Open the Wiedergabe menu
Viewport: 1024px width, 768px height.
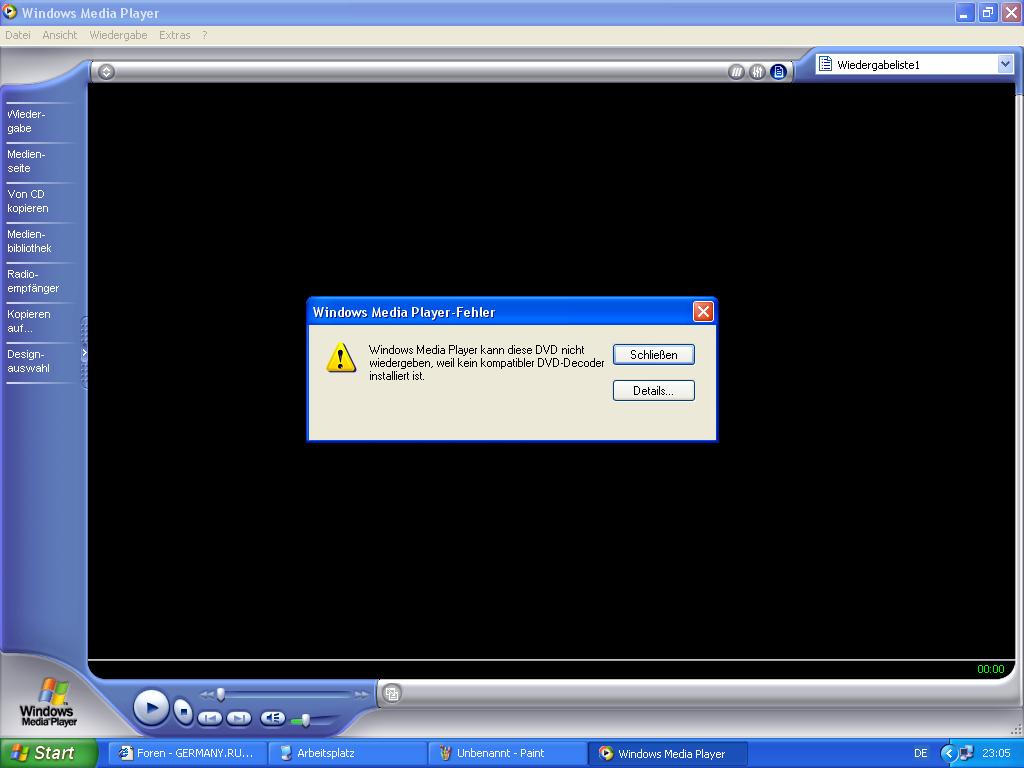coord(118,35)
